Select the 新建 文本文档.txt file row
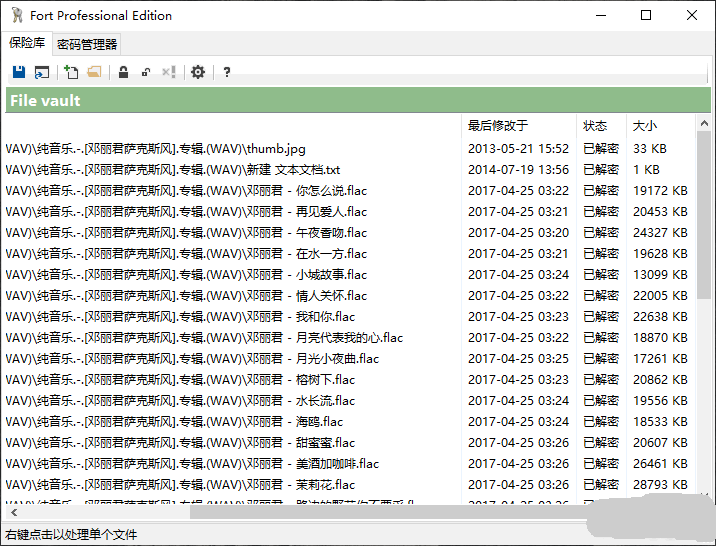 [200, 170]
